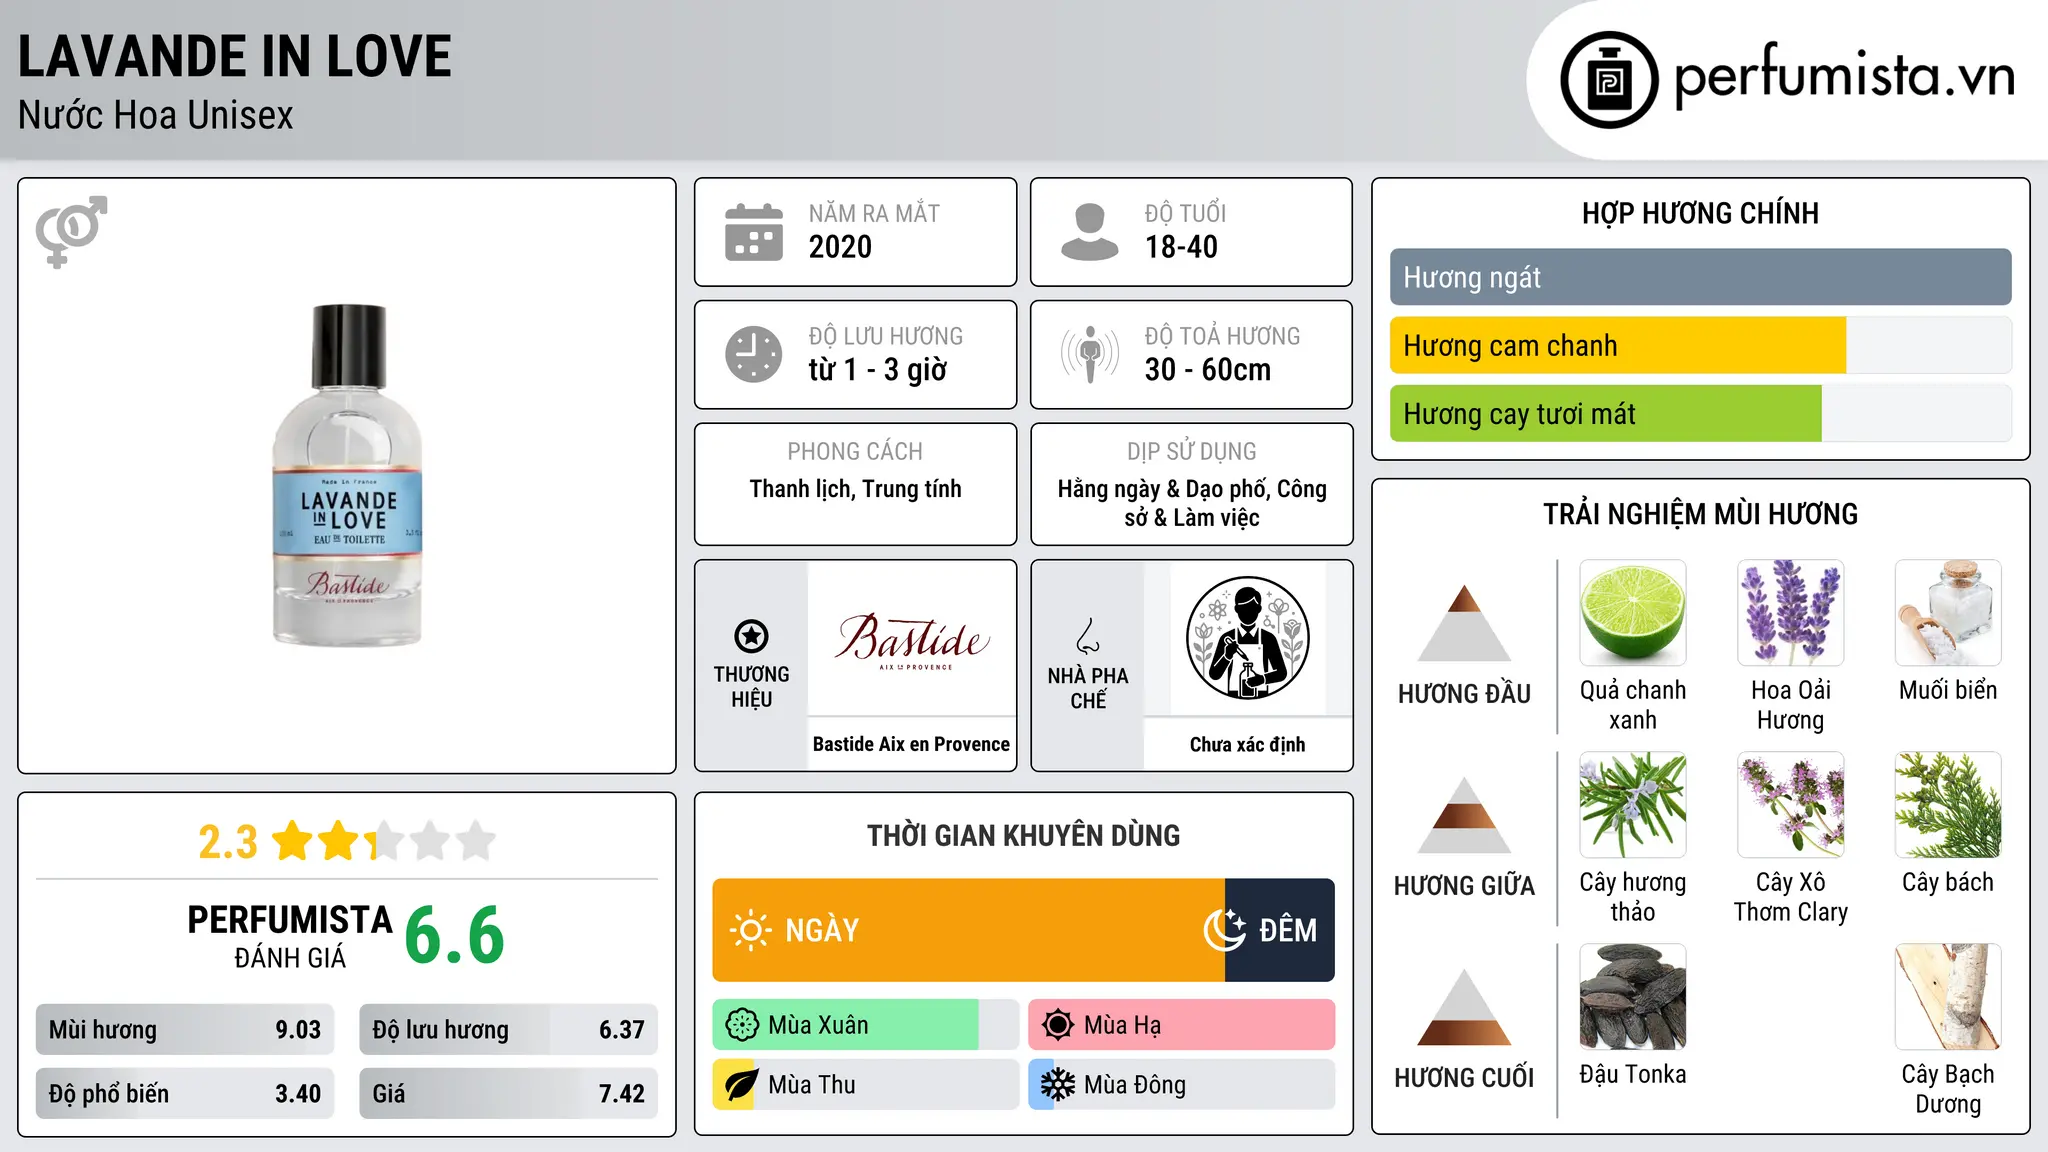Click the longevity value từ 1 - 3 giờ
Viewport: 2048px width, 1152px height.
(878, 370)
